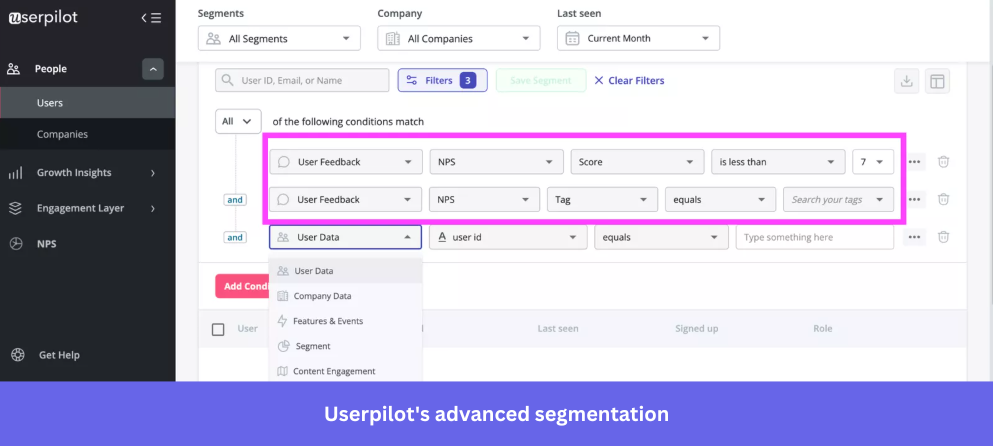Select Features & Events option

click(345, 321)
